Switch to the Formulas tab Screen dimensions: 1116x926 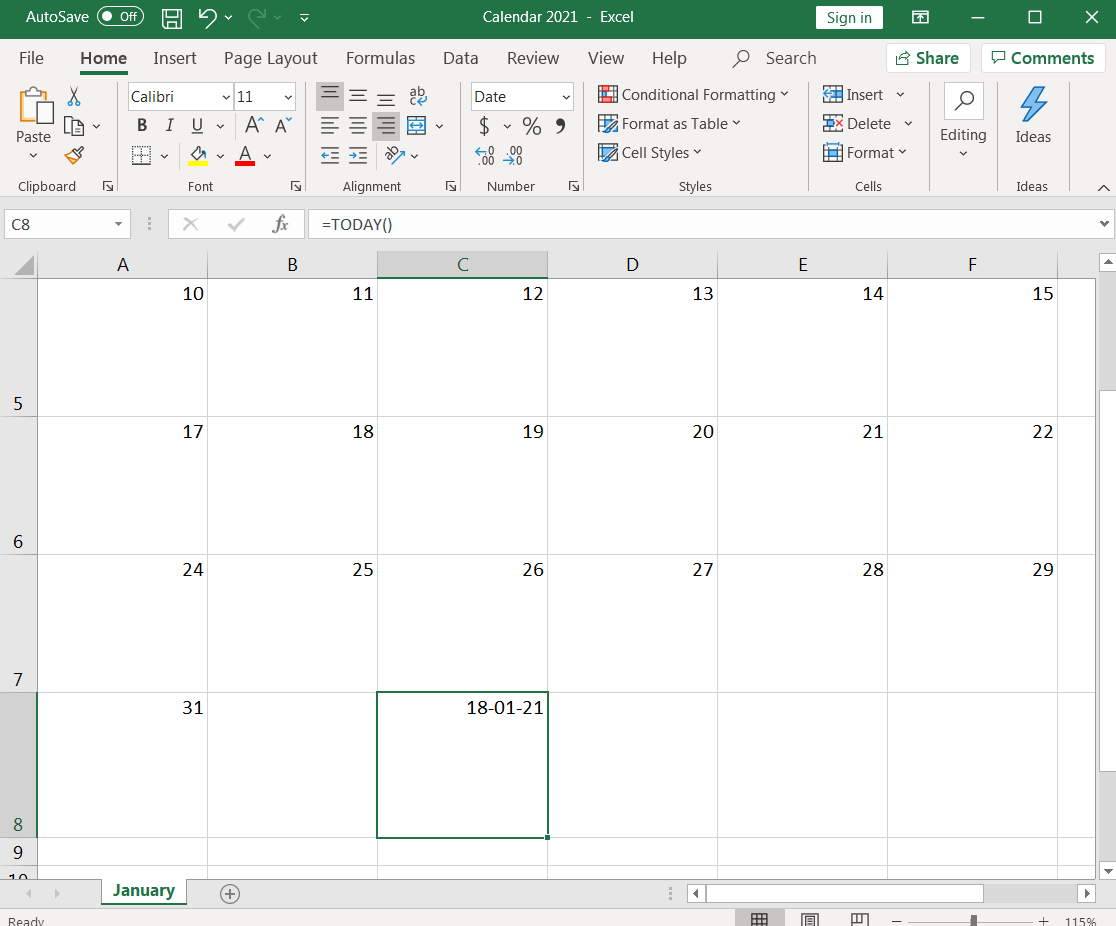tap(380, 58)
